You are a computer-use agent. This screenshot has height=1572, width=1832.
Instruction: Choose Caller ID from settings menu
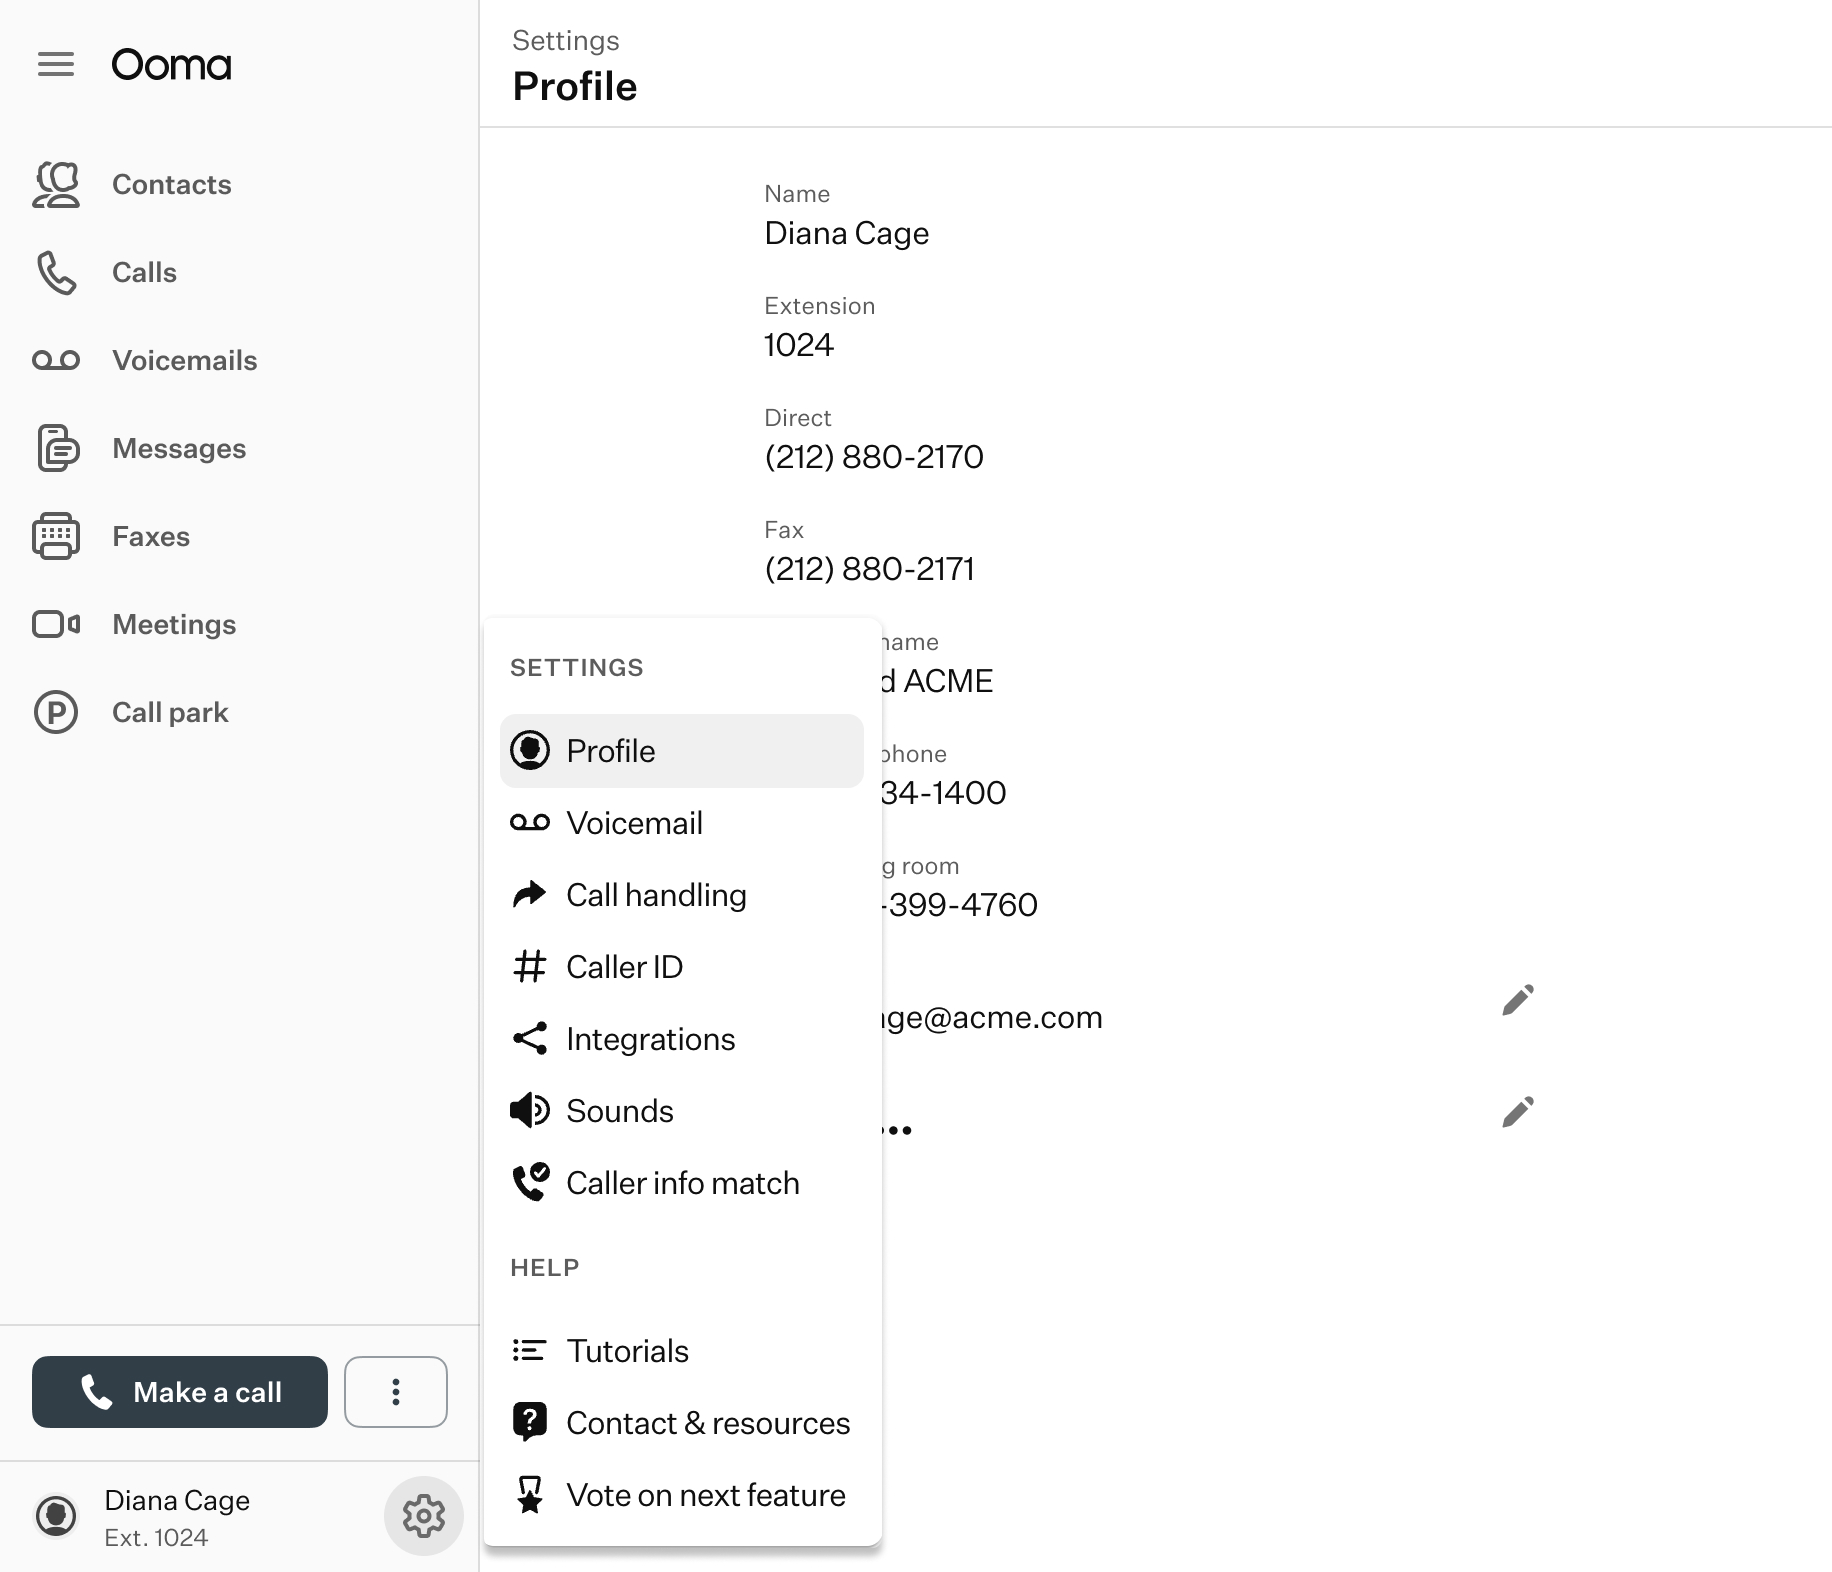[x=624, y=967]
